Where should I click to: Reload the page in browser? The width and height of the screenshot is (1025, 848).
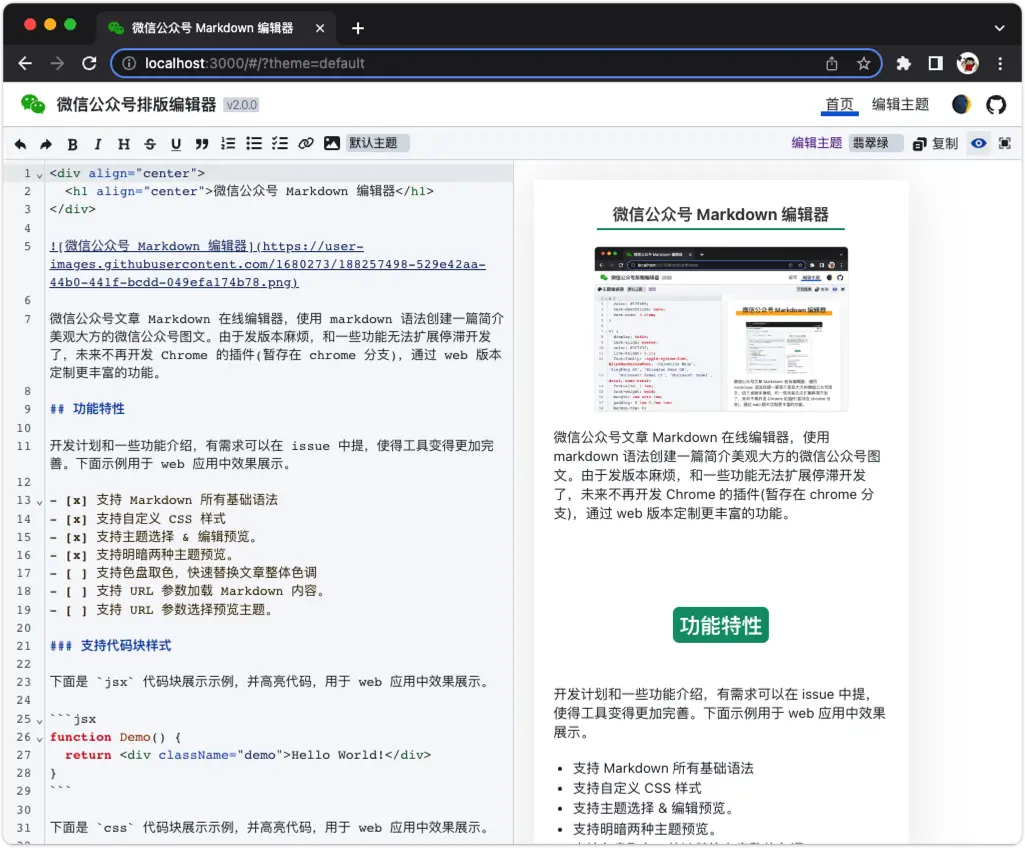[x=90, y=63]
